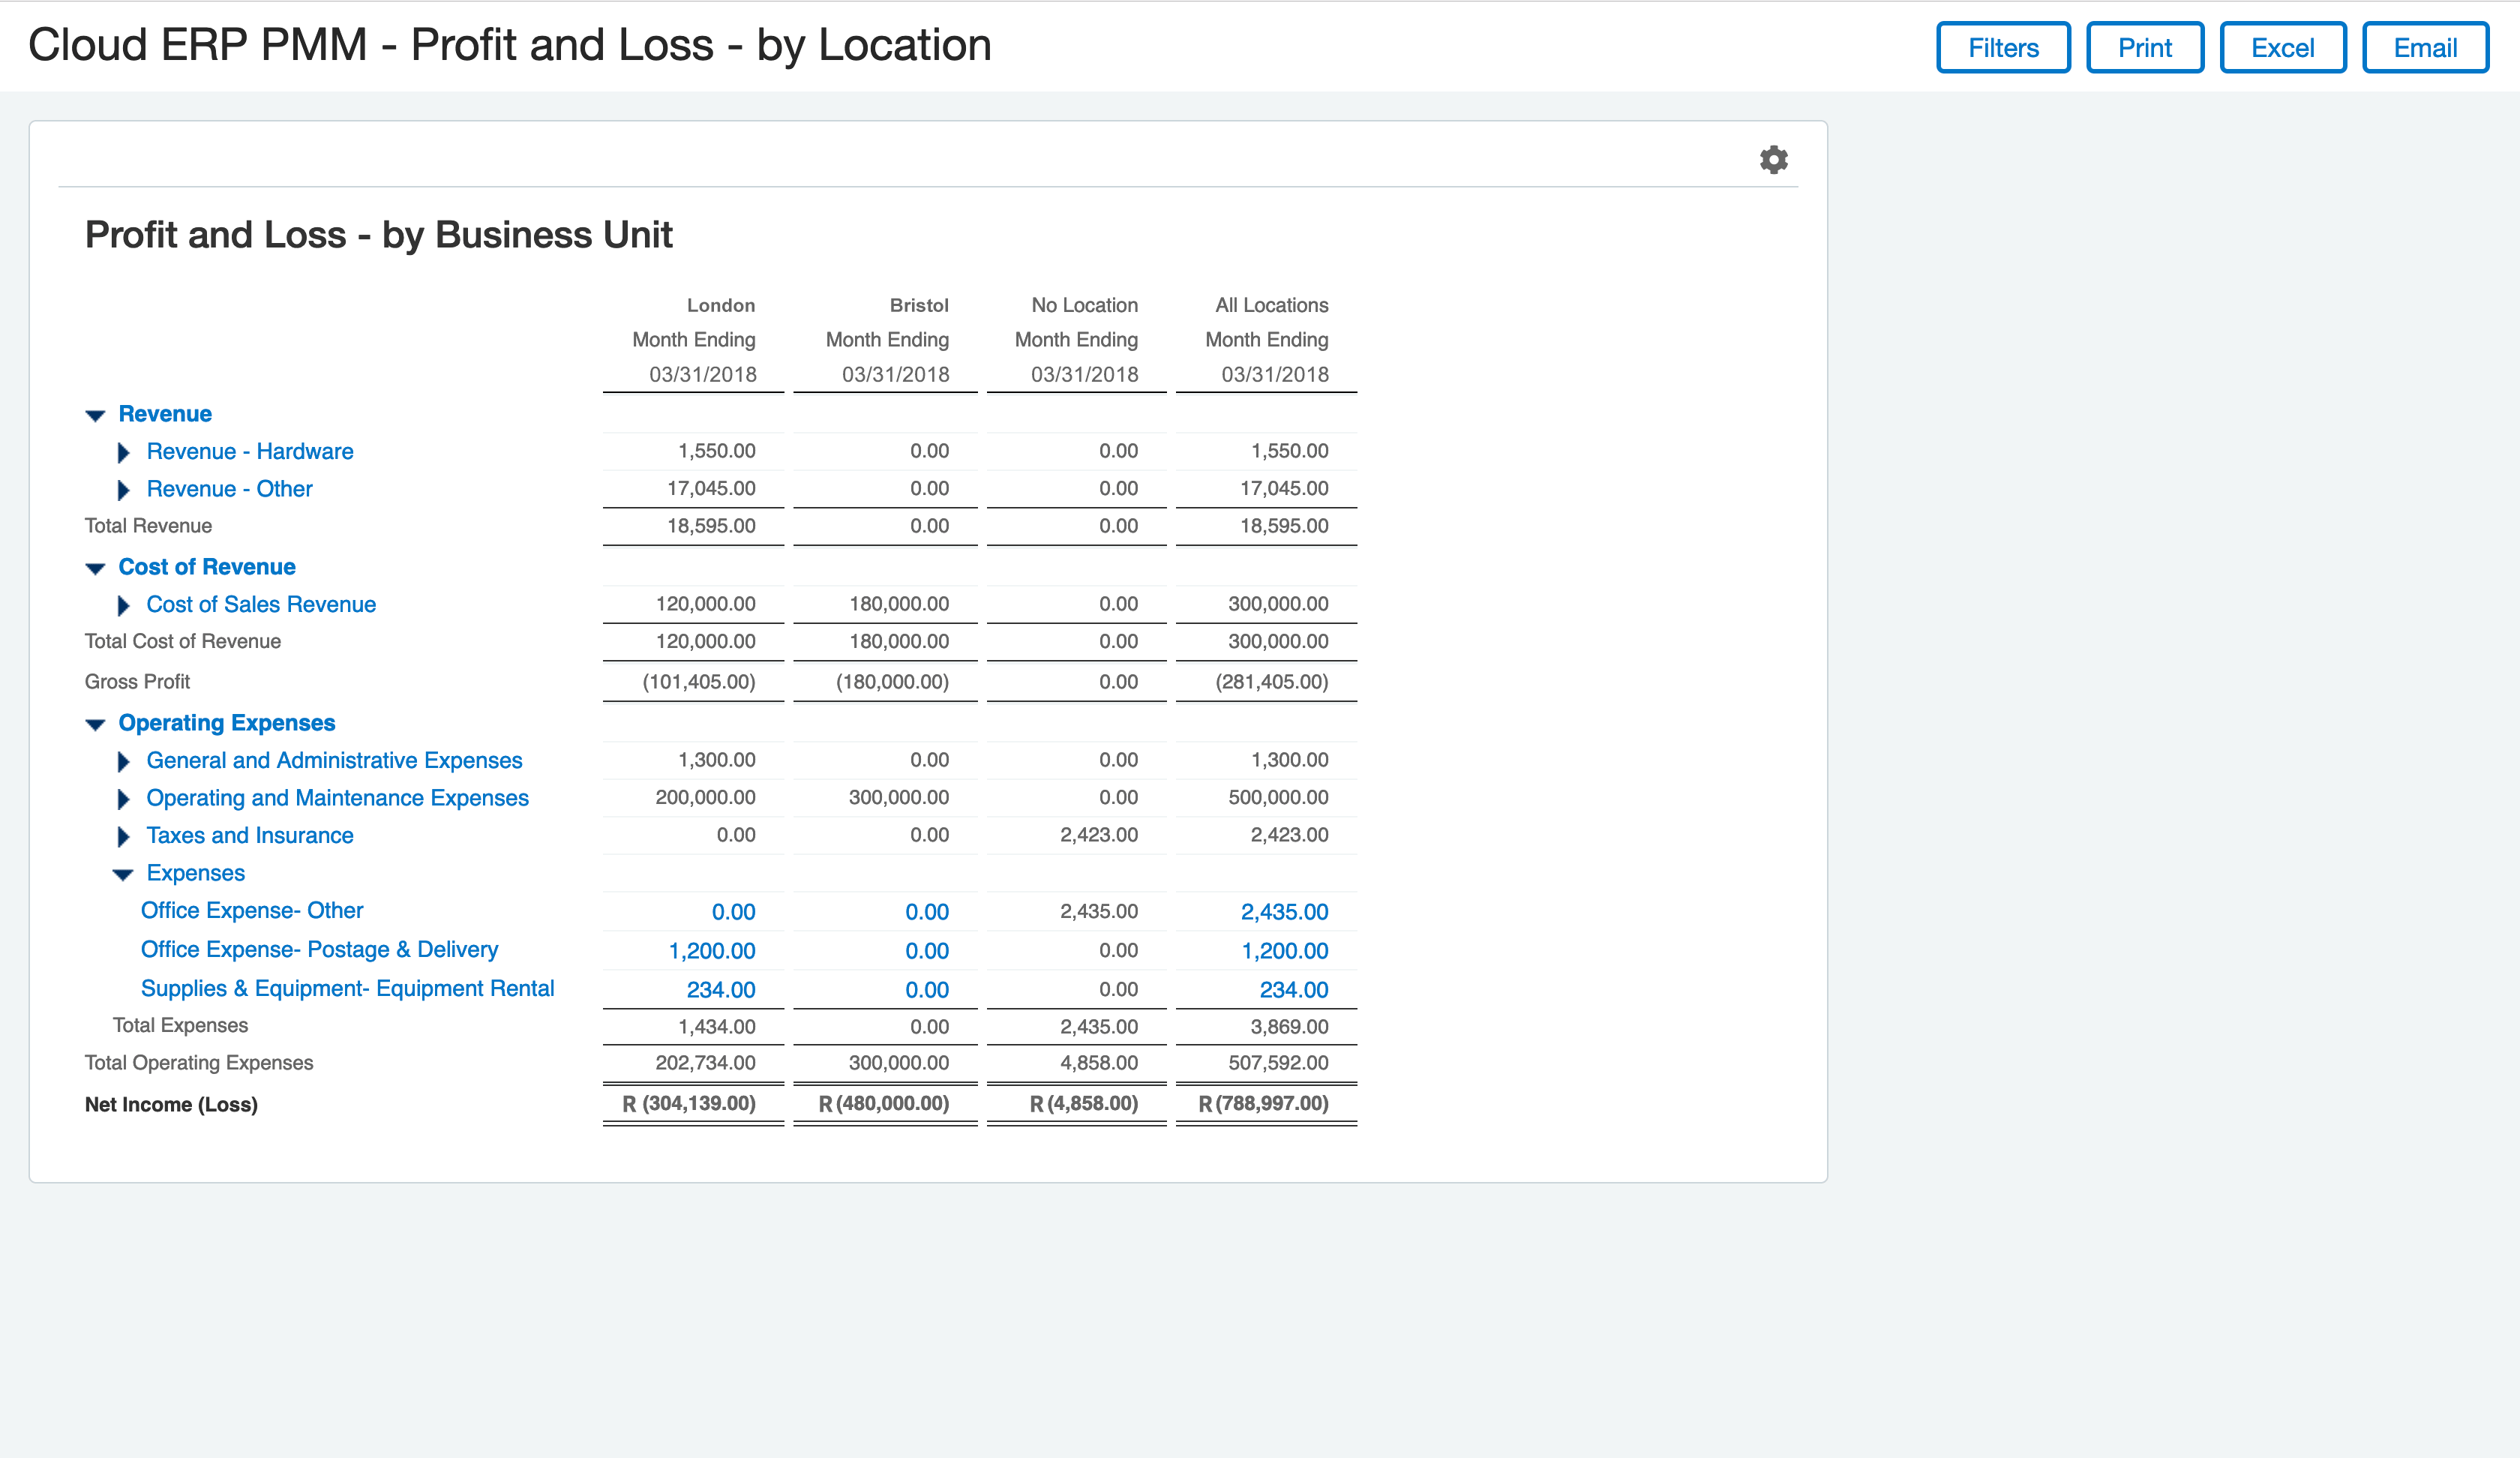Select Bristol Cost of Sales 180,000.00
The height and width of the screenshot is (1458, 2520).
tap(899, 604)
